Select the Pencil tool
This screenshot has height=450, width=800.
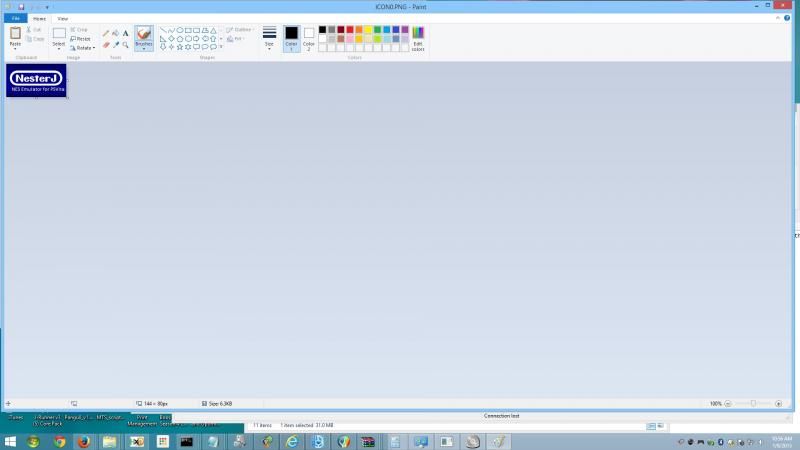tap(106, 33)
